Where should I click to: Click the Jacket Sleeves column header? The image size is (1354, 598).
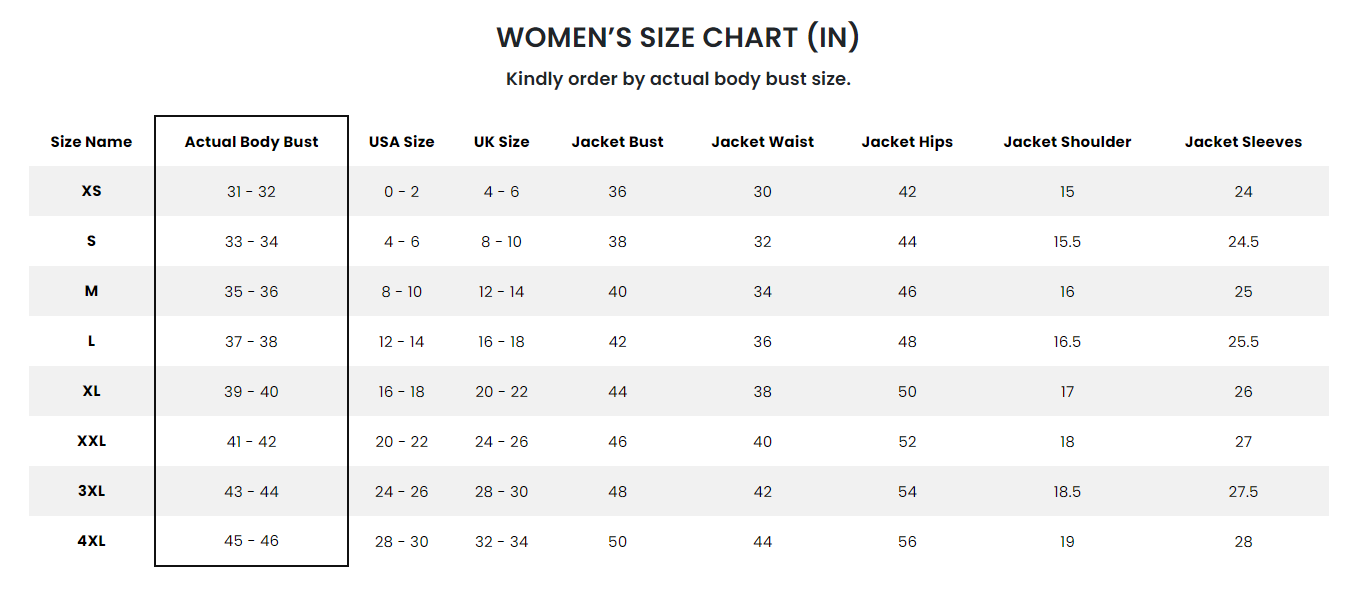point(1243,142)
